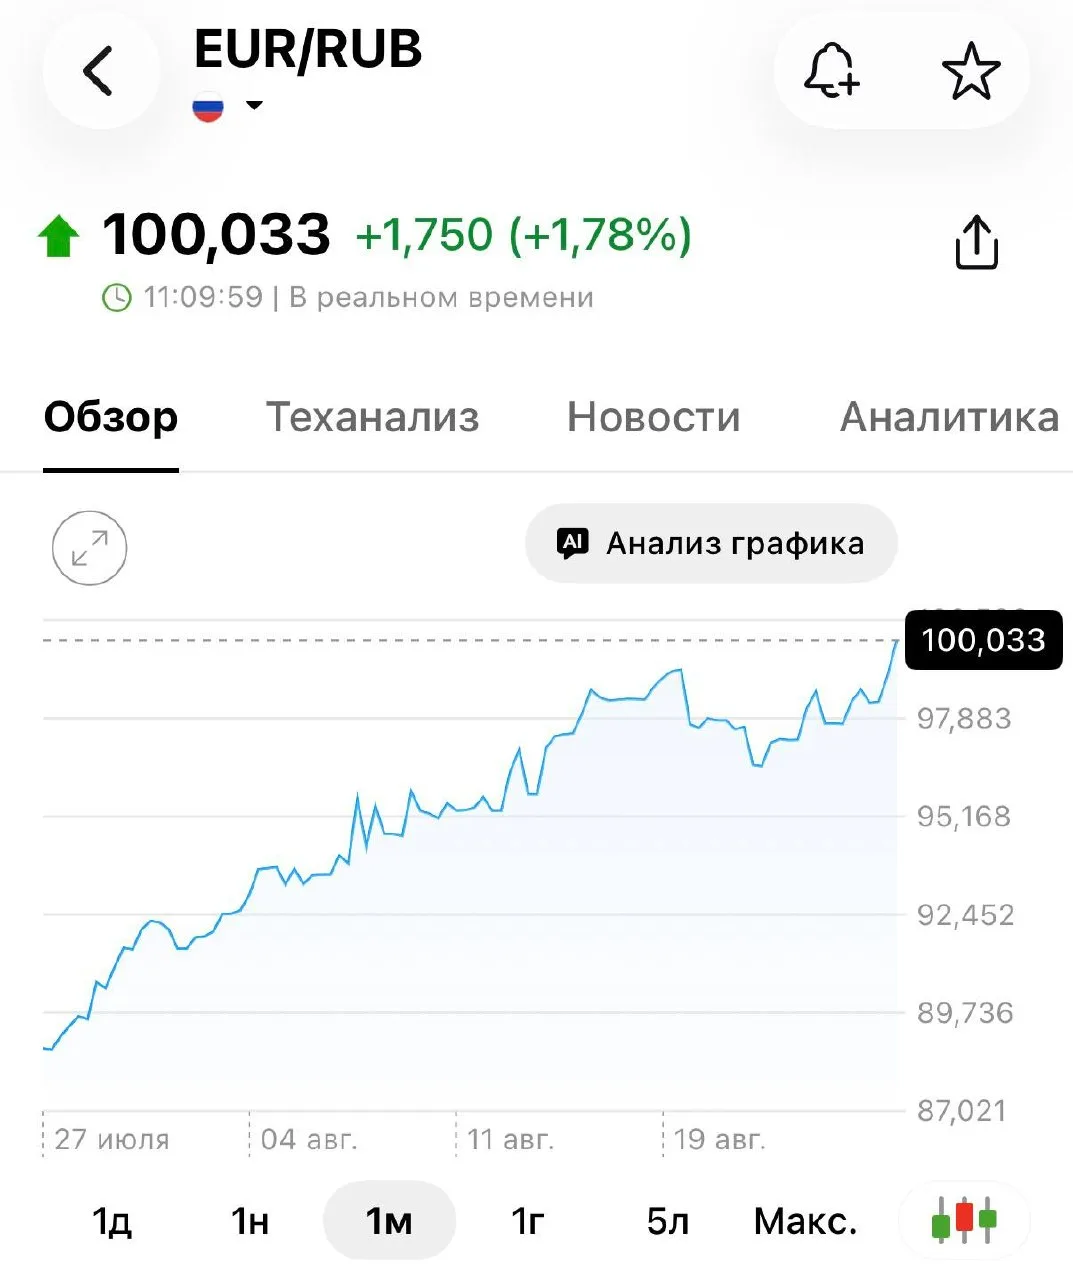The image size is (1073, 1280).
Task: Tap the clock icon beside time
Action: point(117,298)
